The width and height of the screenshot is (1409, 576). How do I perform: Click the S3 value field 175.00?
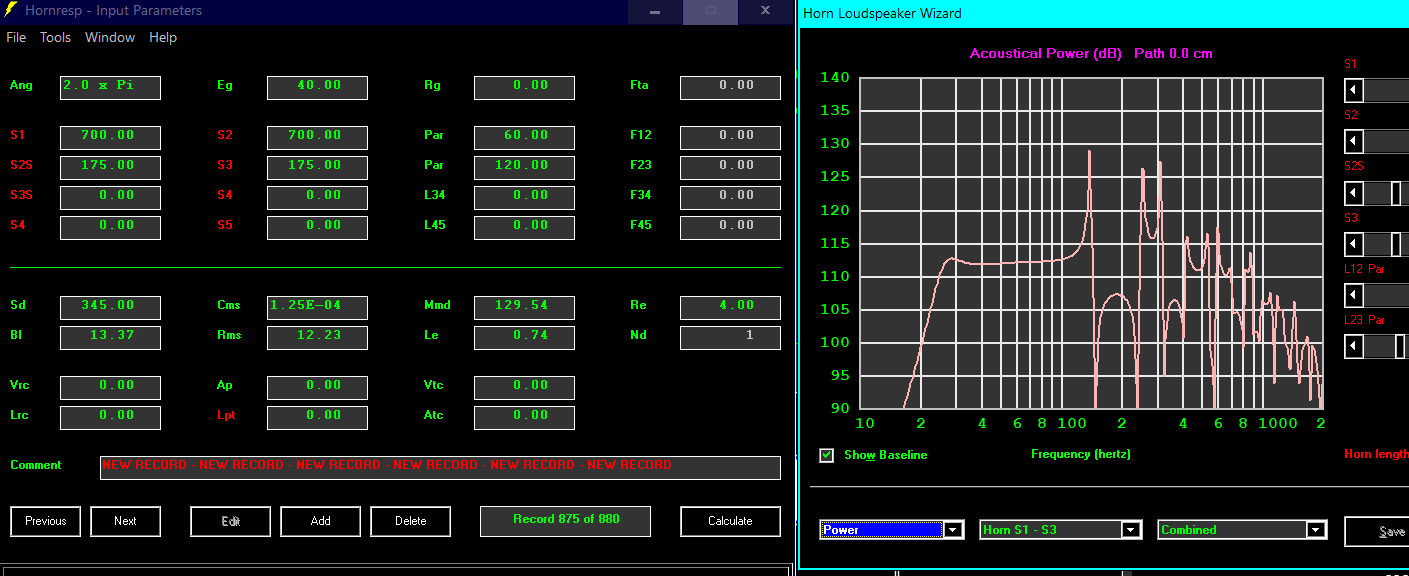[317, 167]
